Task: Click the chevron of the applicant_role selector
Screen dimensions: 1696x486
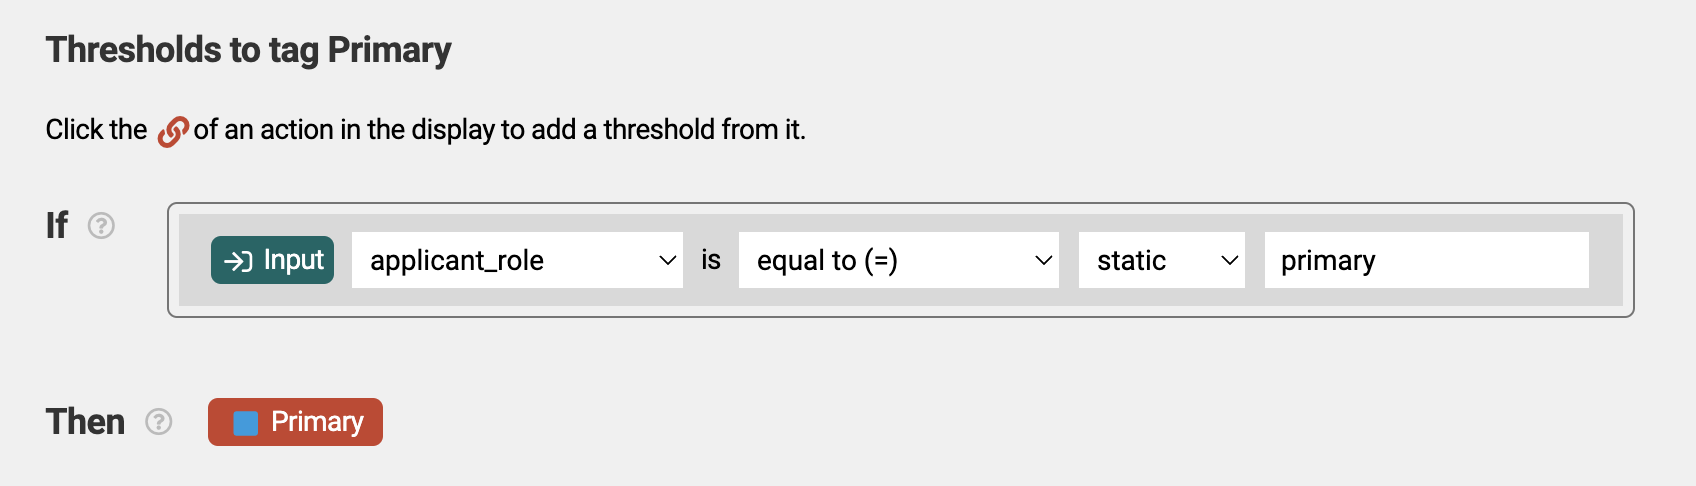Action: coord(668,261)
